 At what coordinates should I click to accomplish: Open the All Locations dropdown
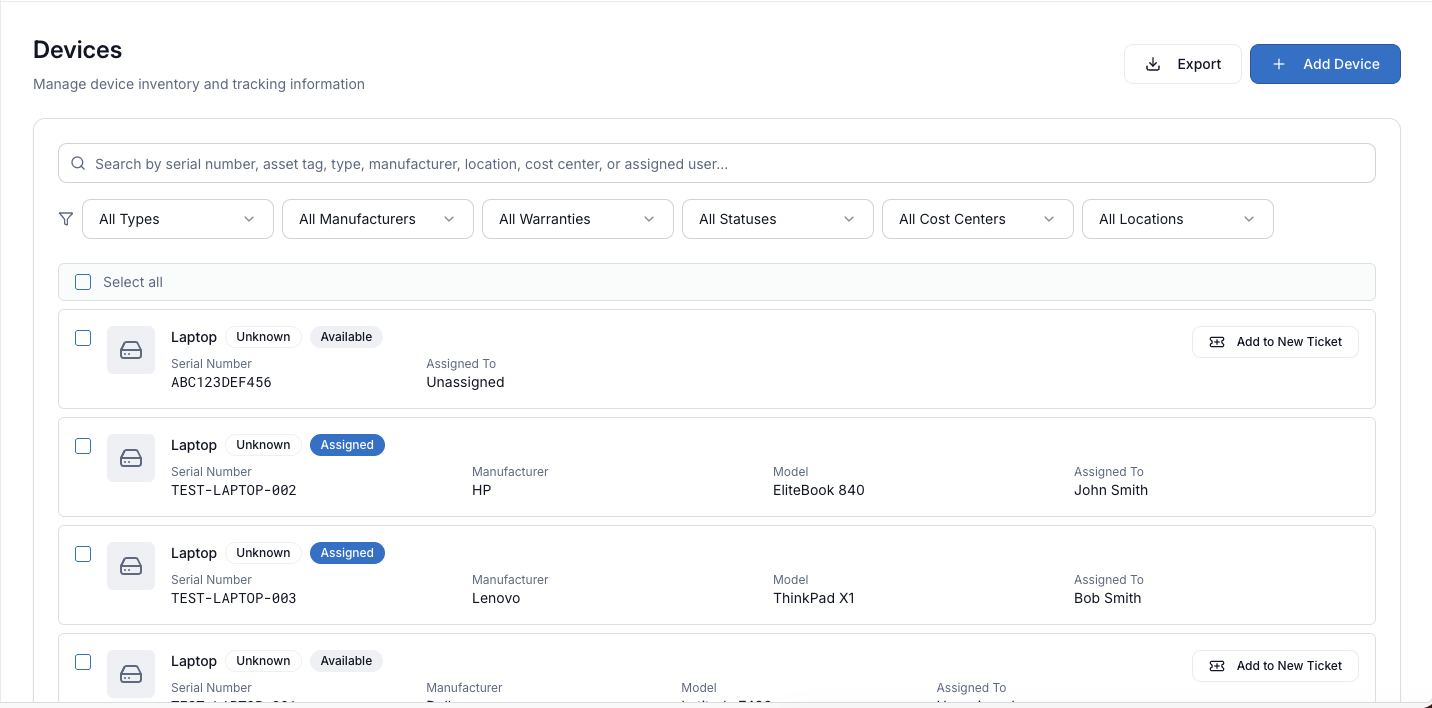(x=1177, y=219)
